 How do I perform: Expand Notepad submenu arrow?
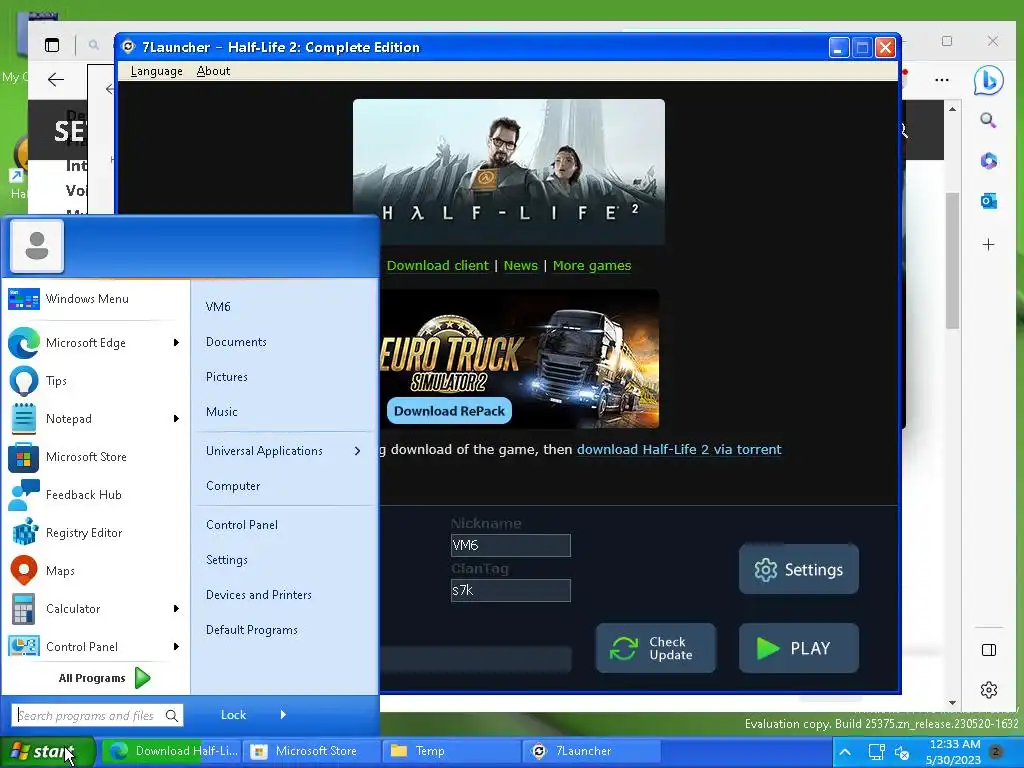point(176,419)
